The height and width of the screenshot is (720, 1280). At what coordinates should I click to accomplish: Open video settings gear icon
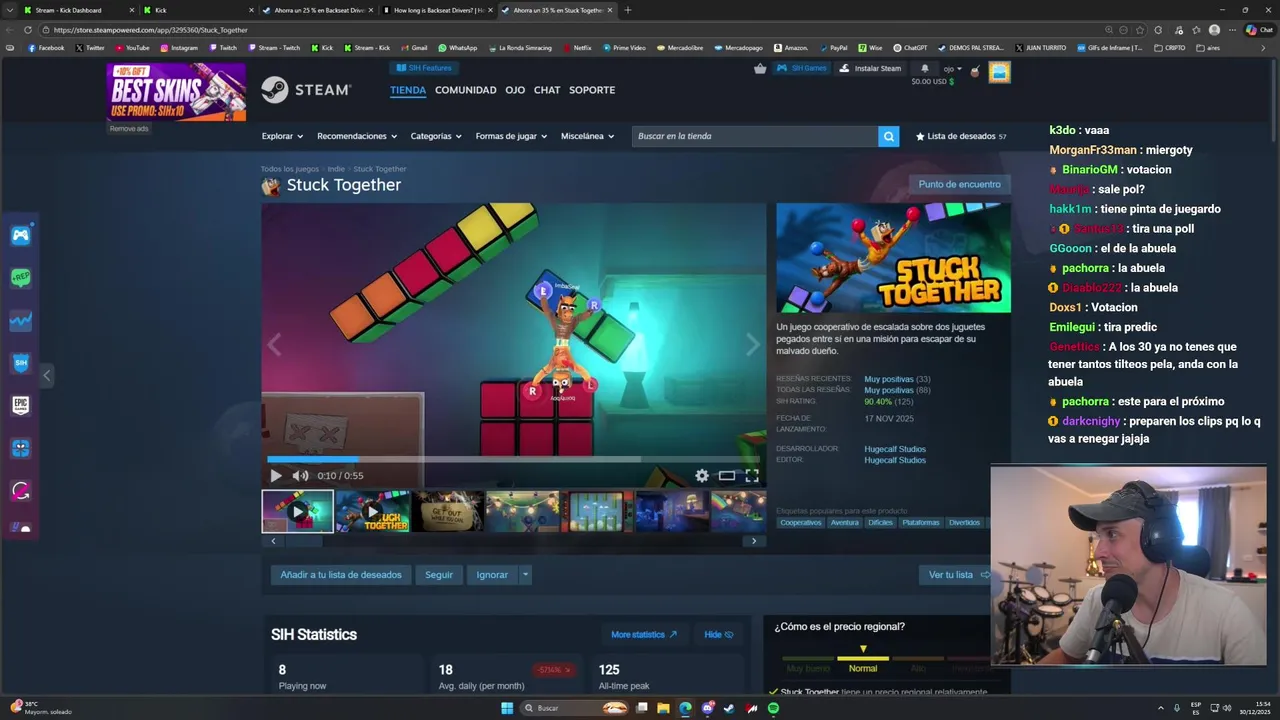tap(702, 476)
